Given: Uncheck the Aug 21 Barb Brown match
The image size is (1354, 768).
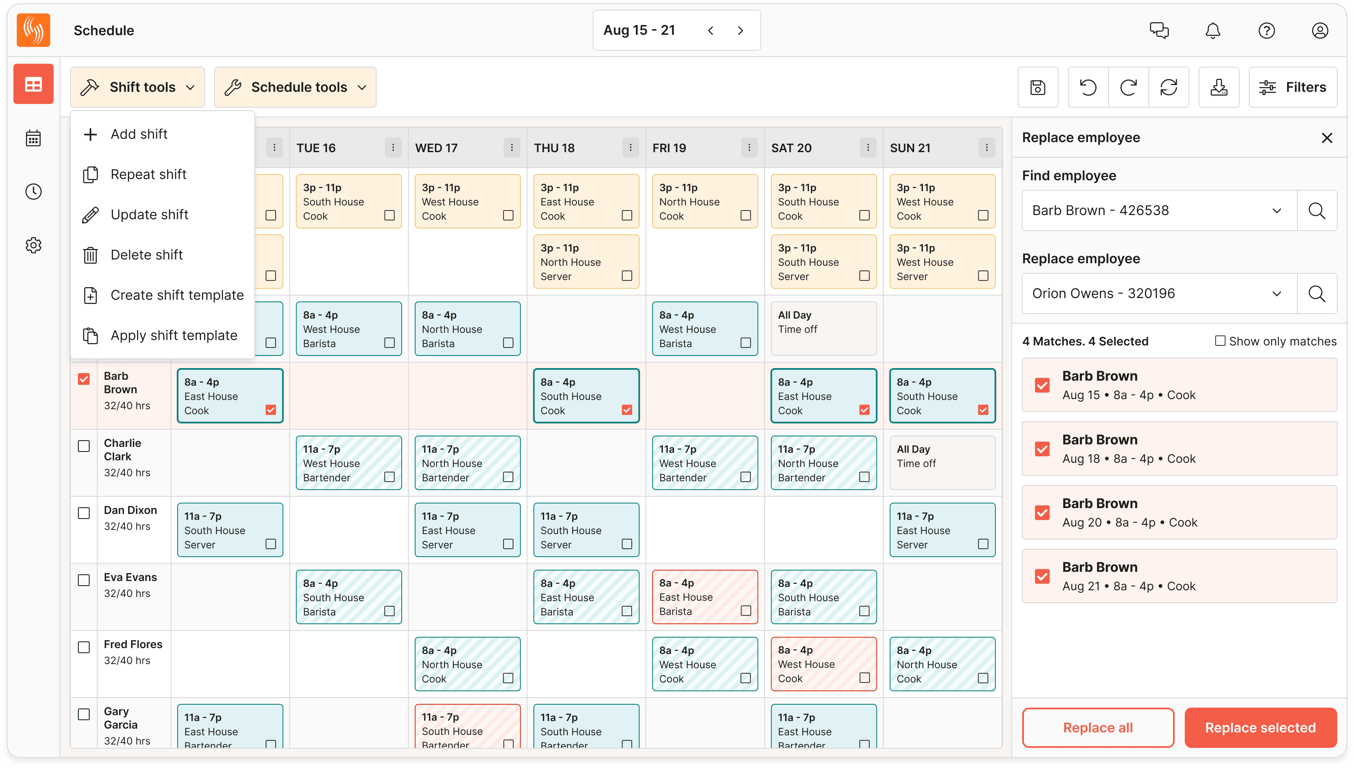Looking at the screenshot, I should (1042, 576).
